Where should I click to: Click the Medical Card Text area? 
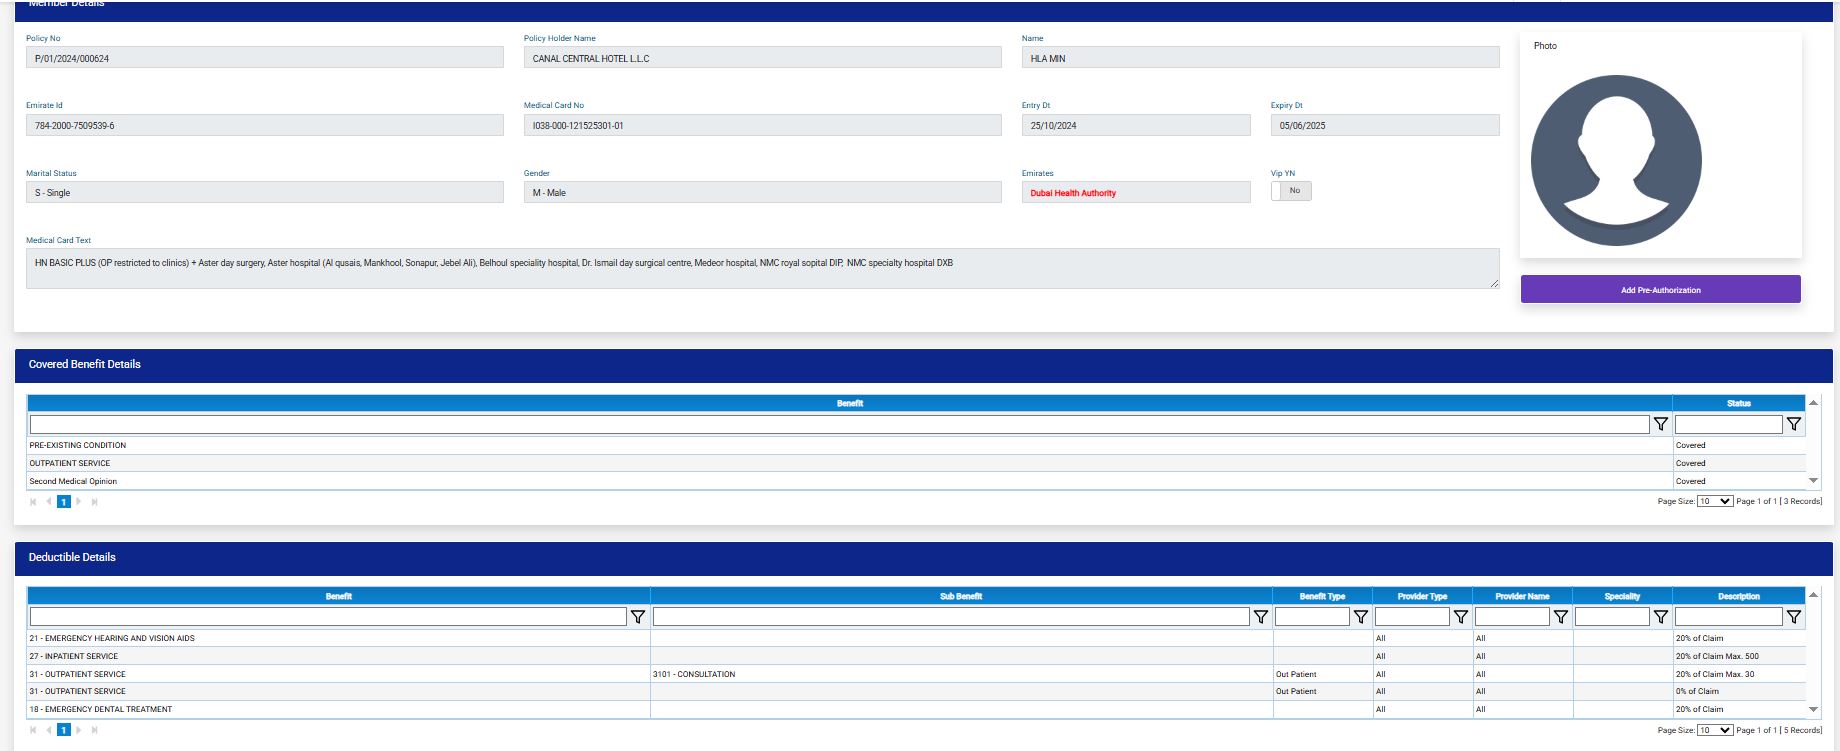point(761,268)
